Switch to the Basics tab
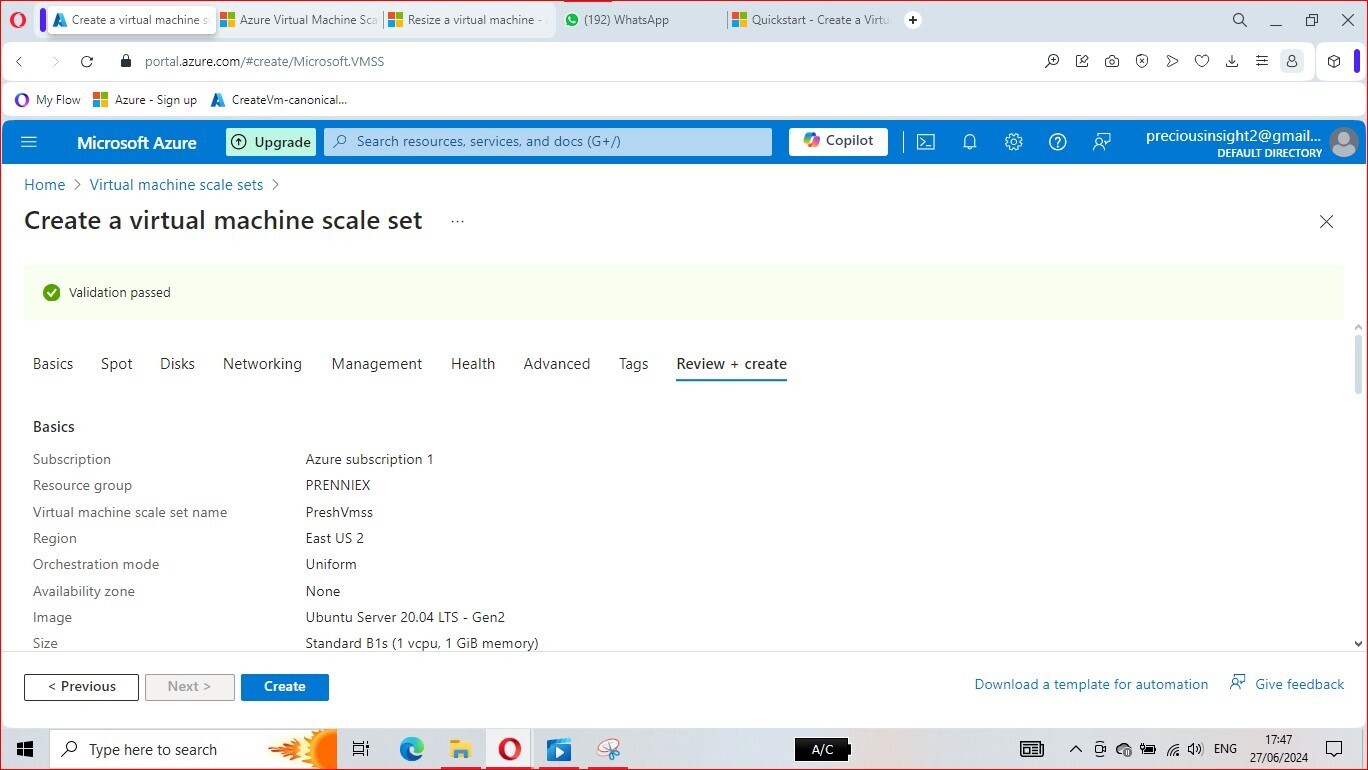The width and height of the screenshot is (1368, 770). [x=53, y=364]
